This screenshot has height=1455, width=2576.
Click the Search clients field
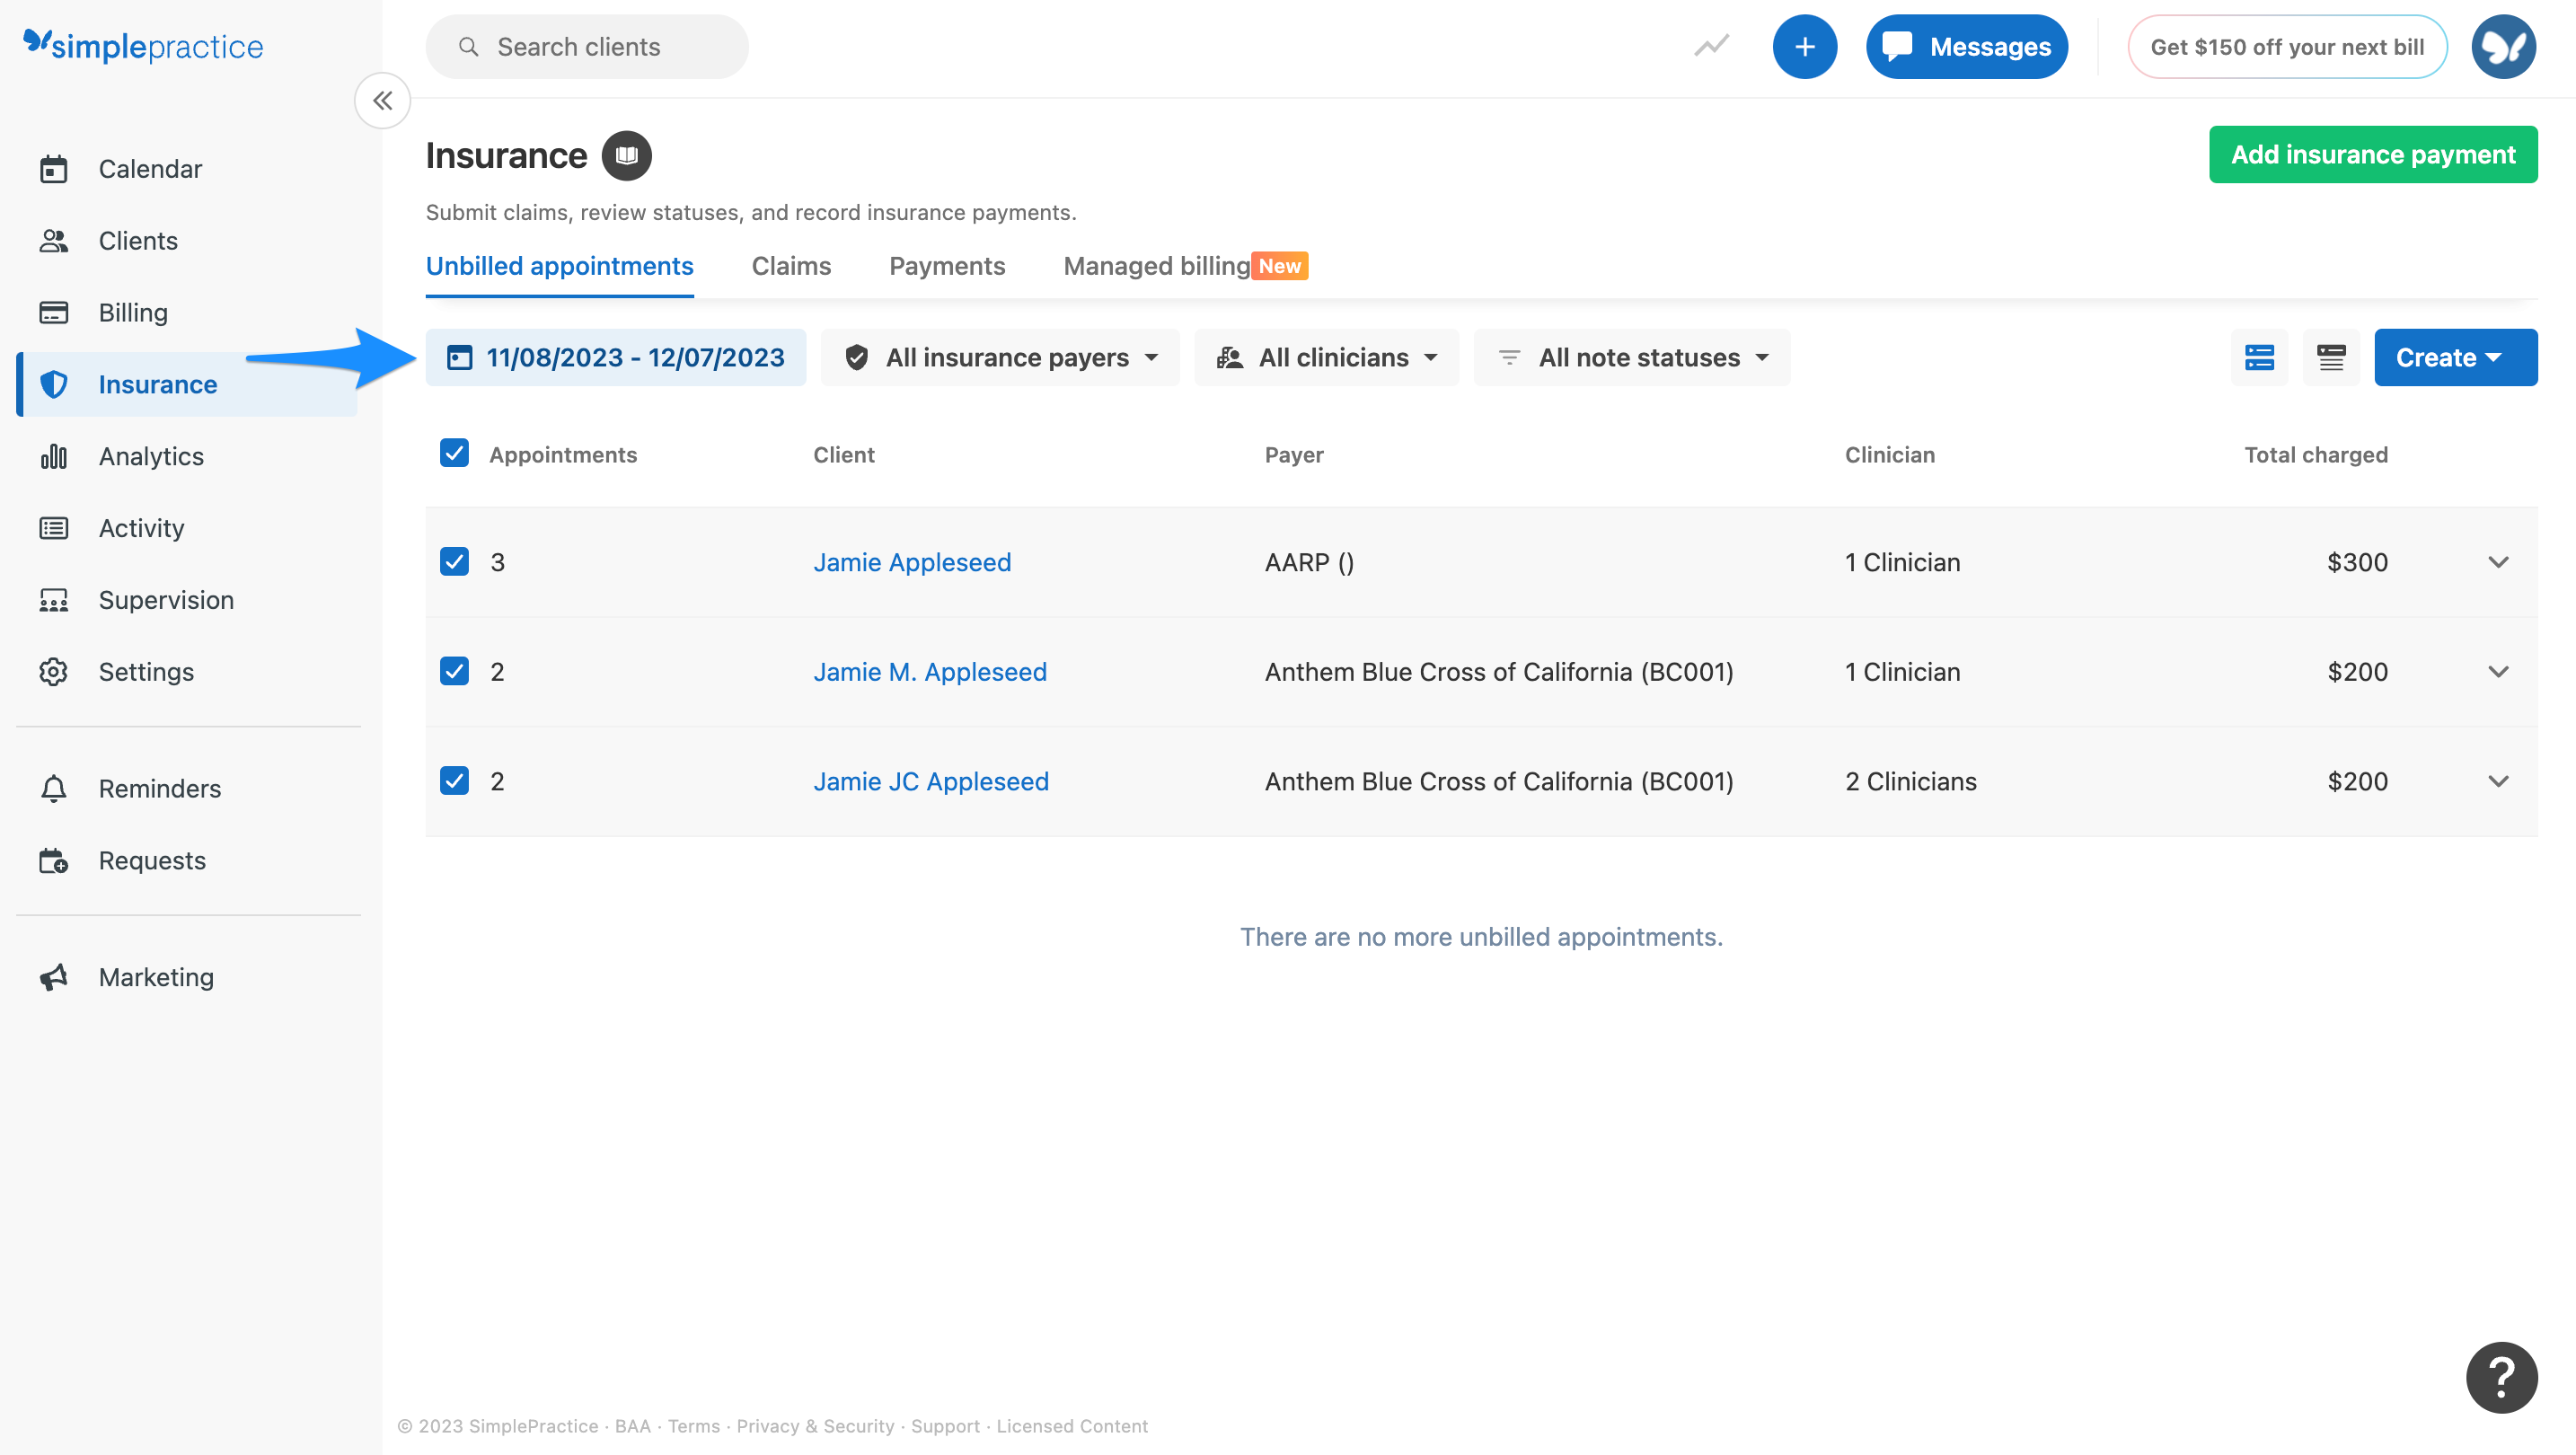587,47
